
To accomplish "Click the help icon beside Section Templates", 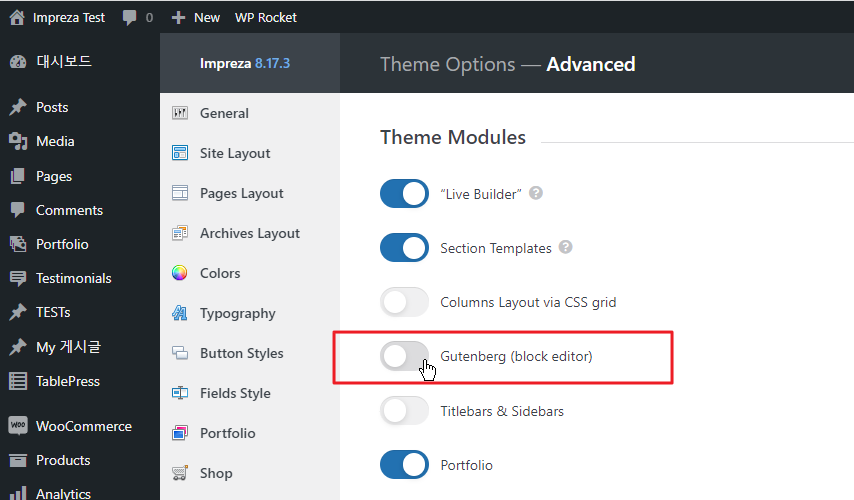I will coord(566,247).
